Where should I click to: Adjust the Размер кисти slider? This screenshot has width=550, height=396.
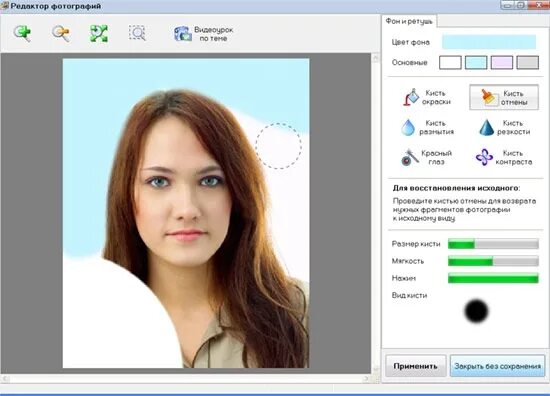coord(493,244)
